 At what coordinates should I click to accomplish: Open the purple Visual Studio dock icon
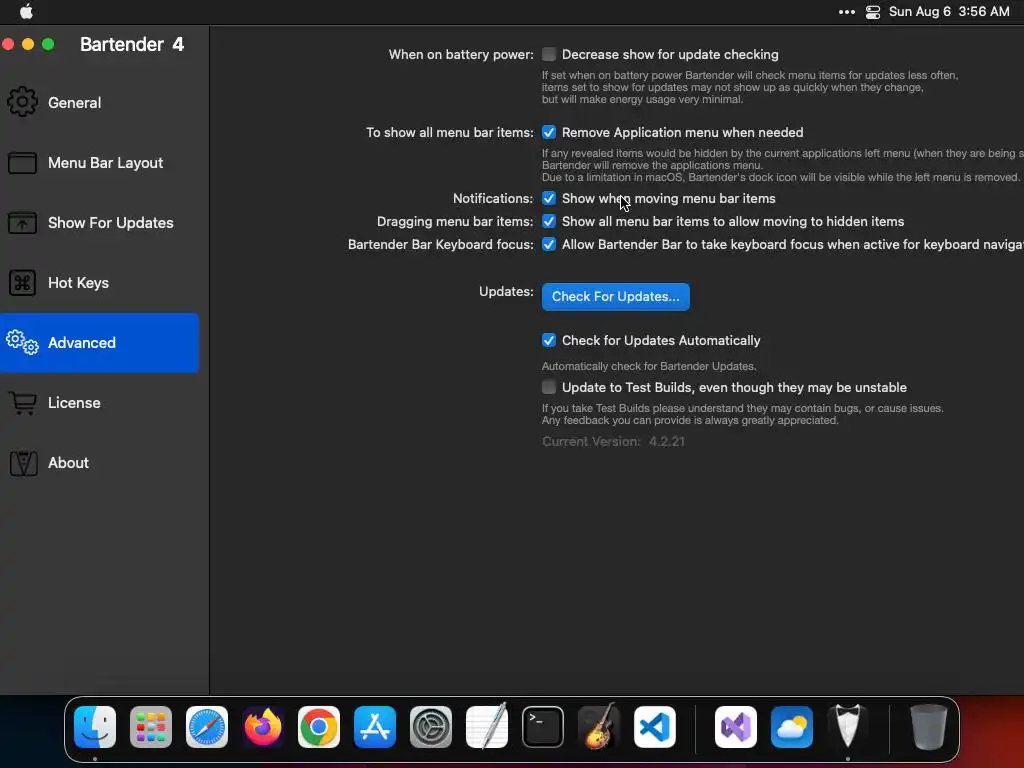(736, 727)
